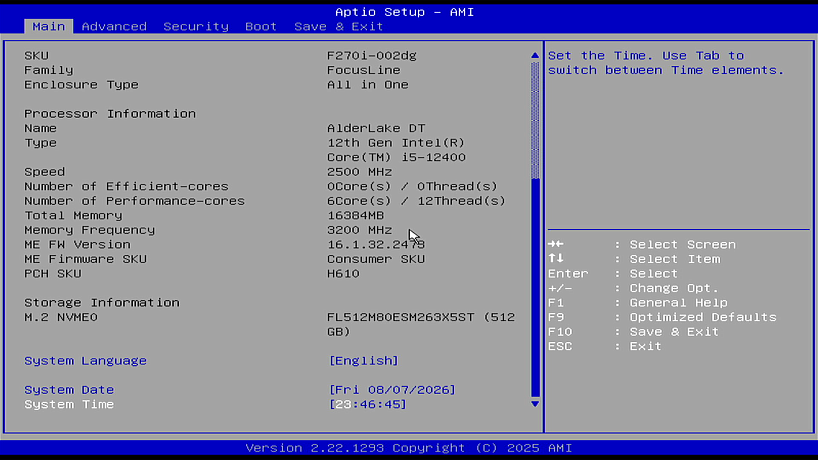Viewport: 818px width, 460px height.
Task: Select the System Time value field
Action: [x=368, y=405]
